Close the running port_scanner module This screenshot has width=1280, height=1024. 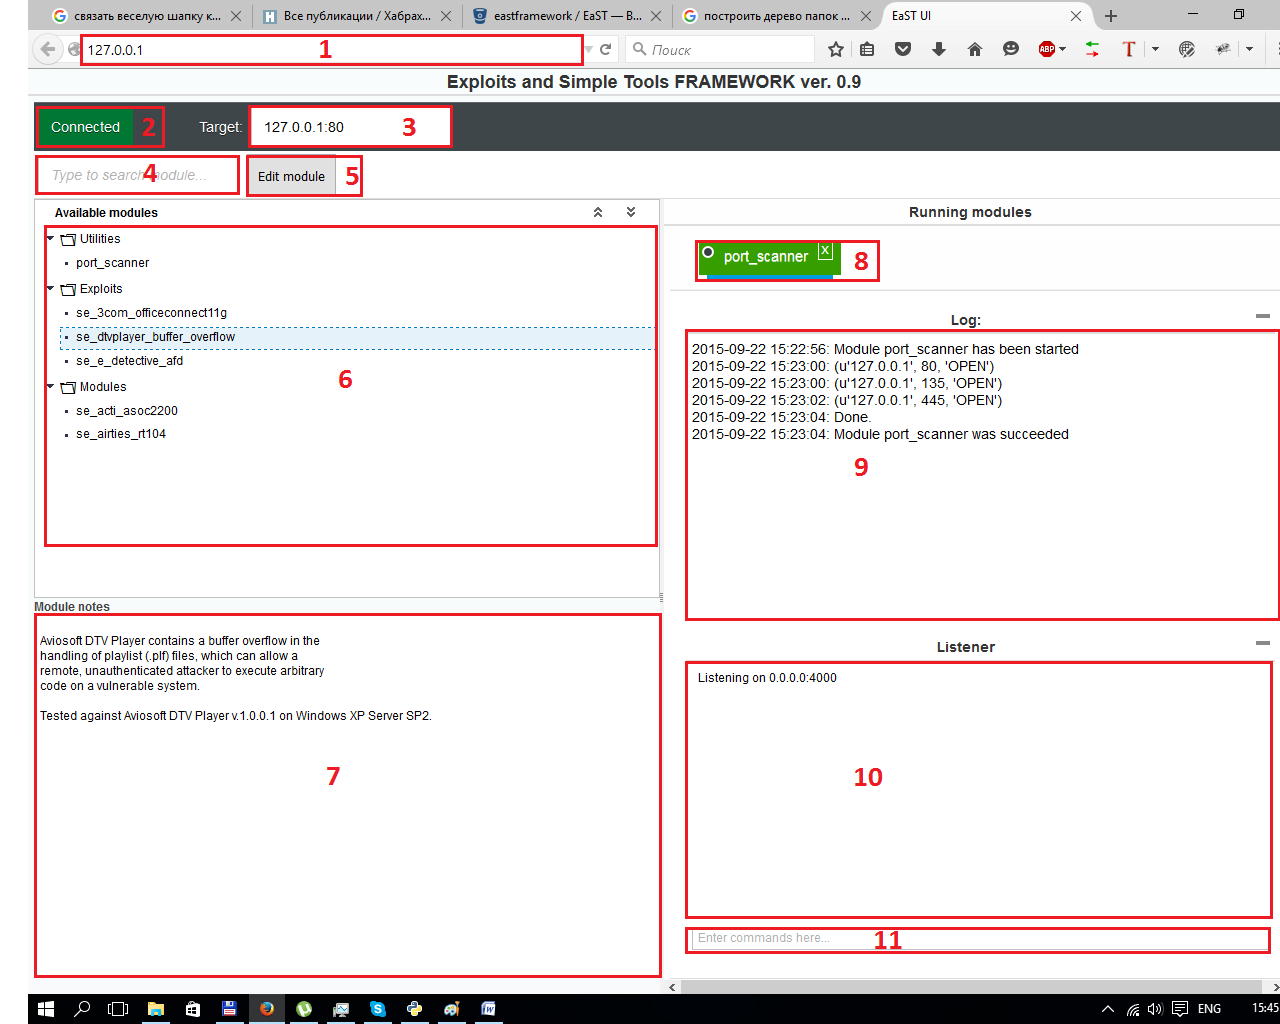(x=825, y=251)
